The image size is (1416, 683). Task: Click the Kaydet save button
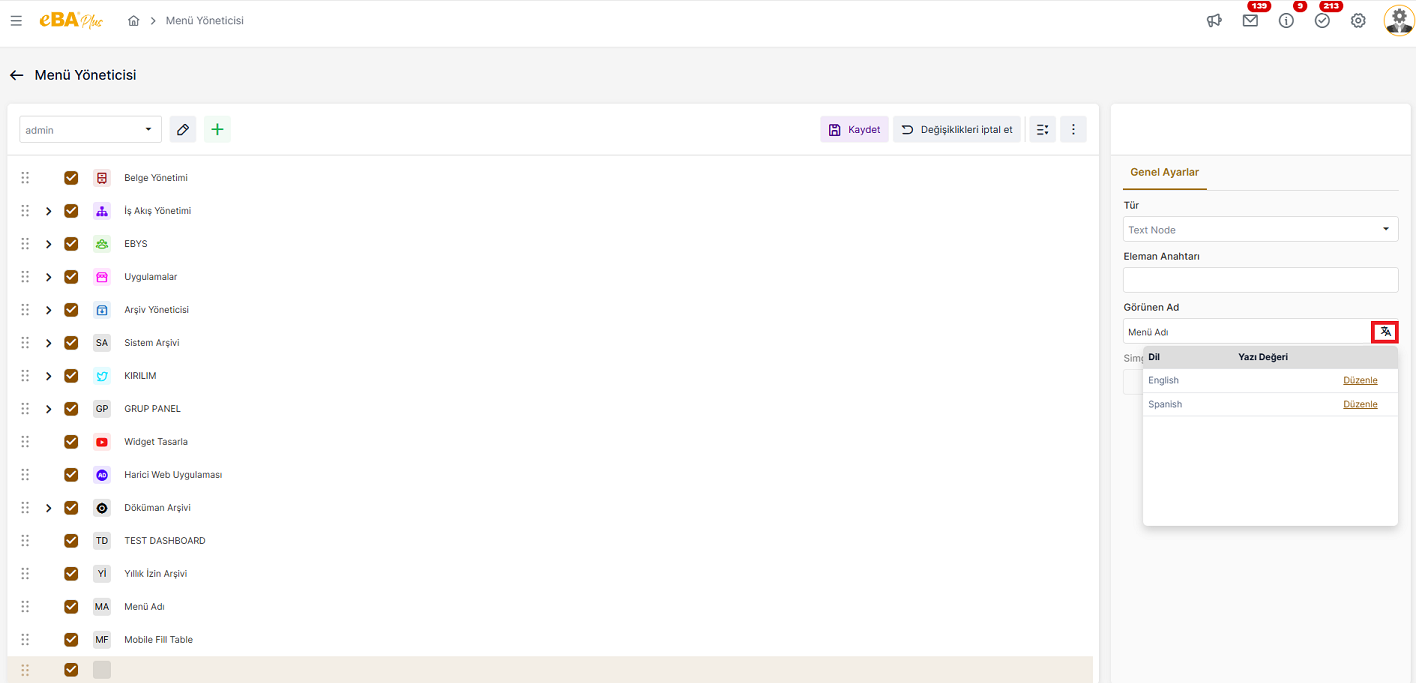854,129
